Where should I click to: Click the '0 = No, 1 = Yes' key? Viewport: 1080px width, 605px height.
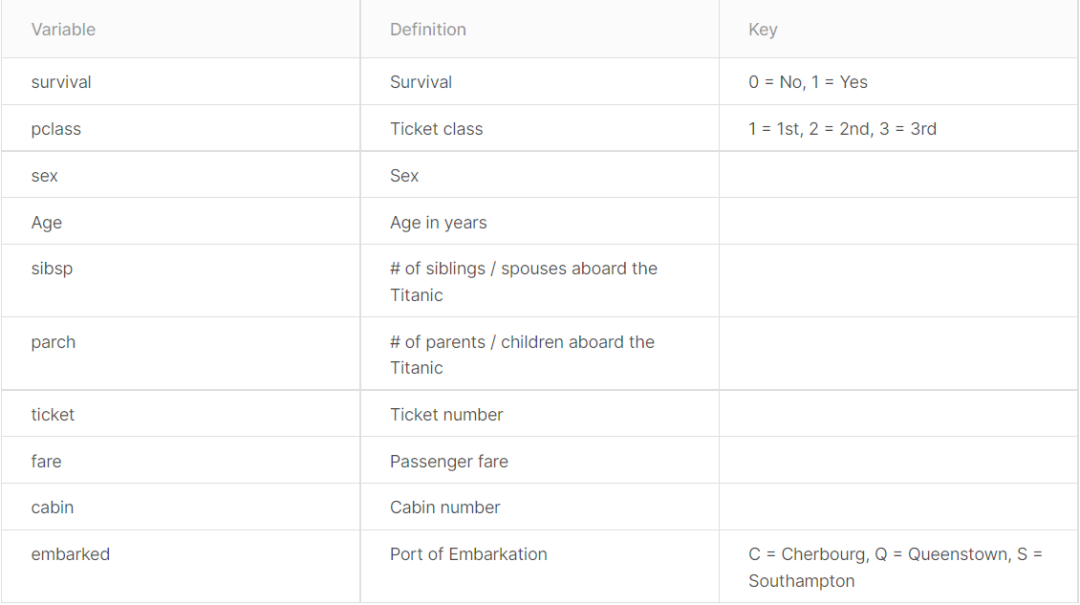pyautogui.click(x=808, y=82)
